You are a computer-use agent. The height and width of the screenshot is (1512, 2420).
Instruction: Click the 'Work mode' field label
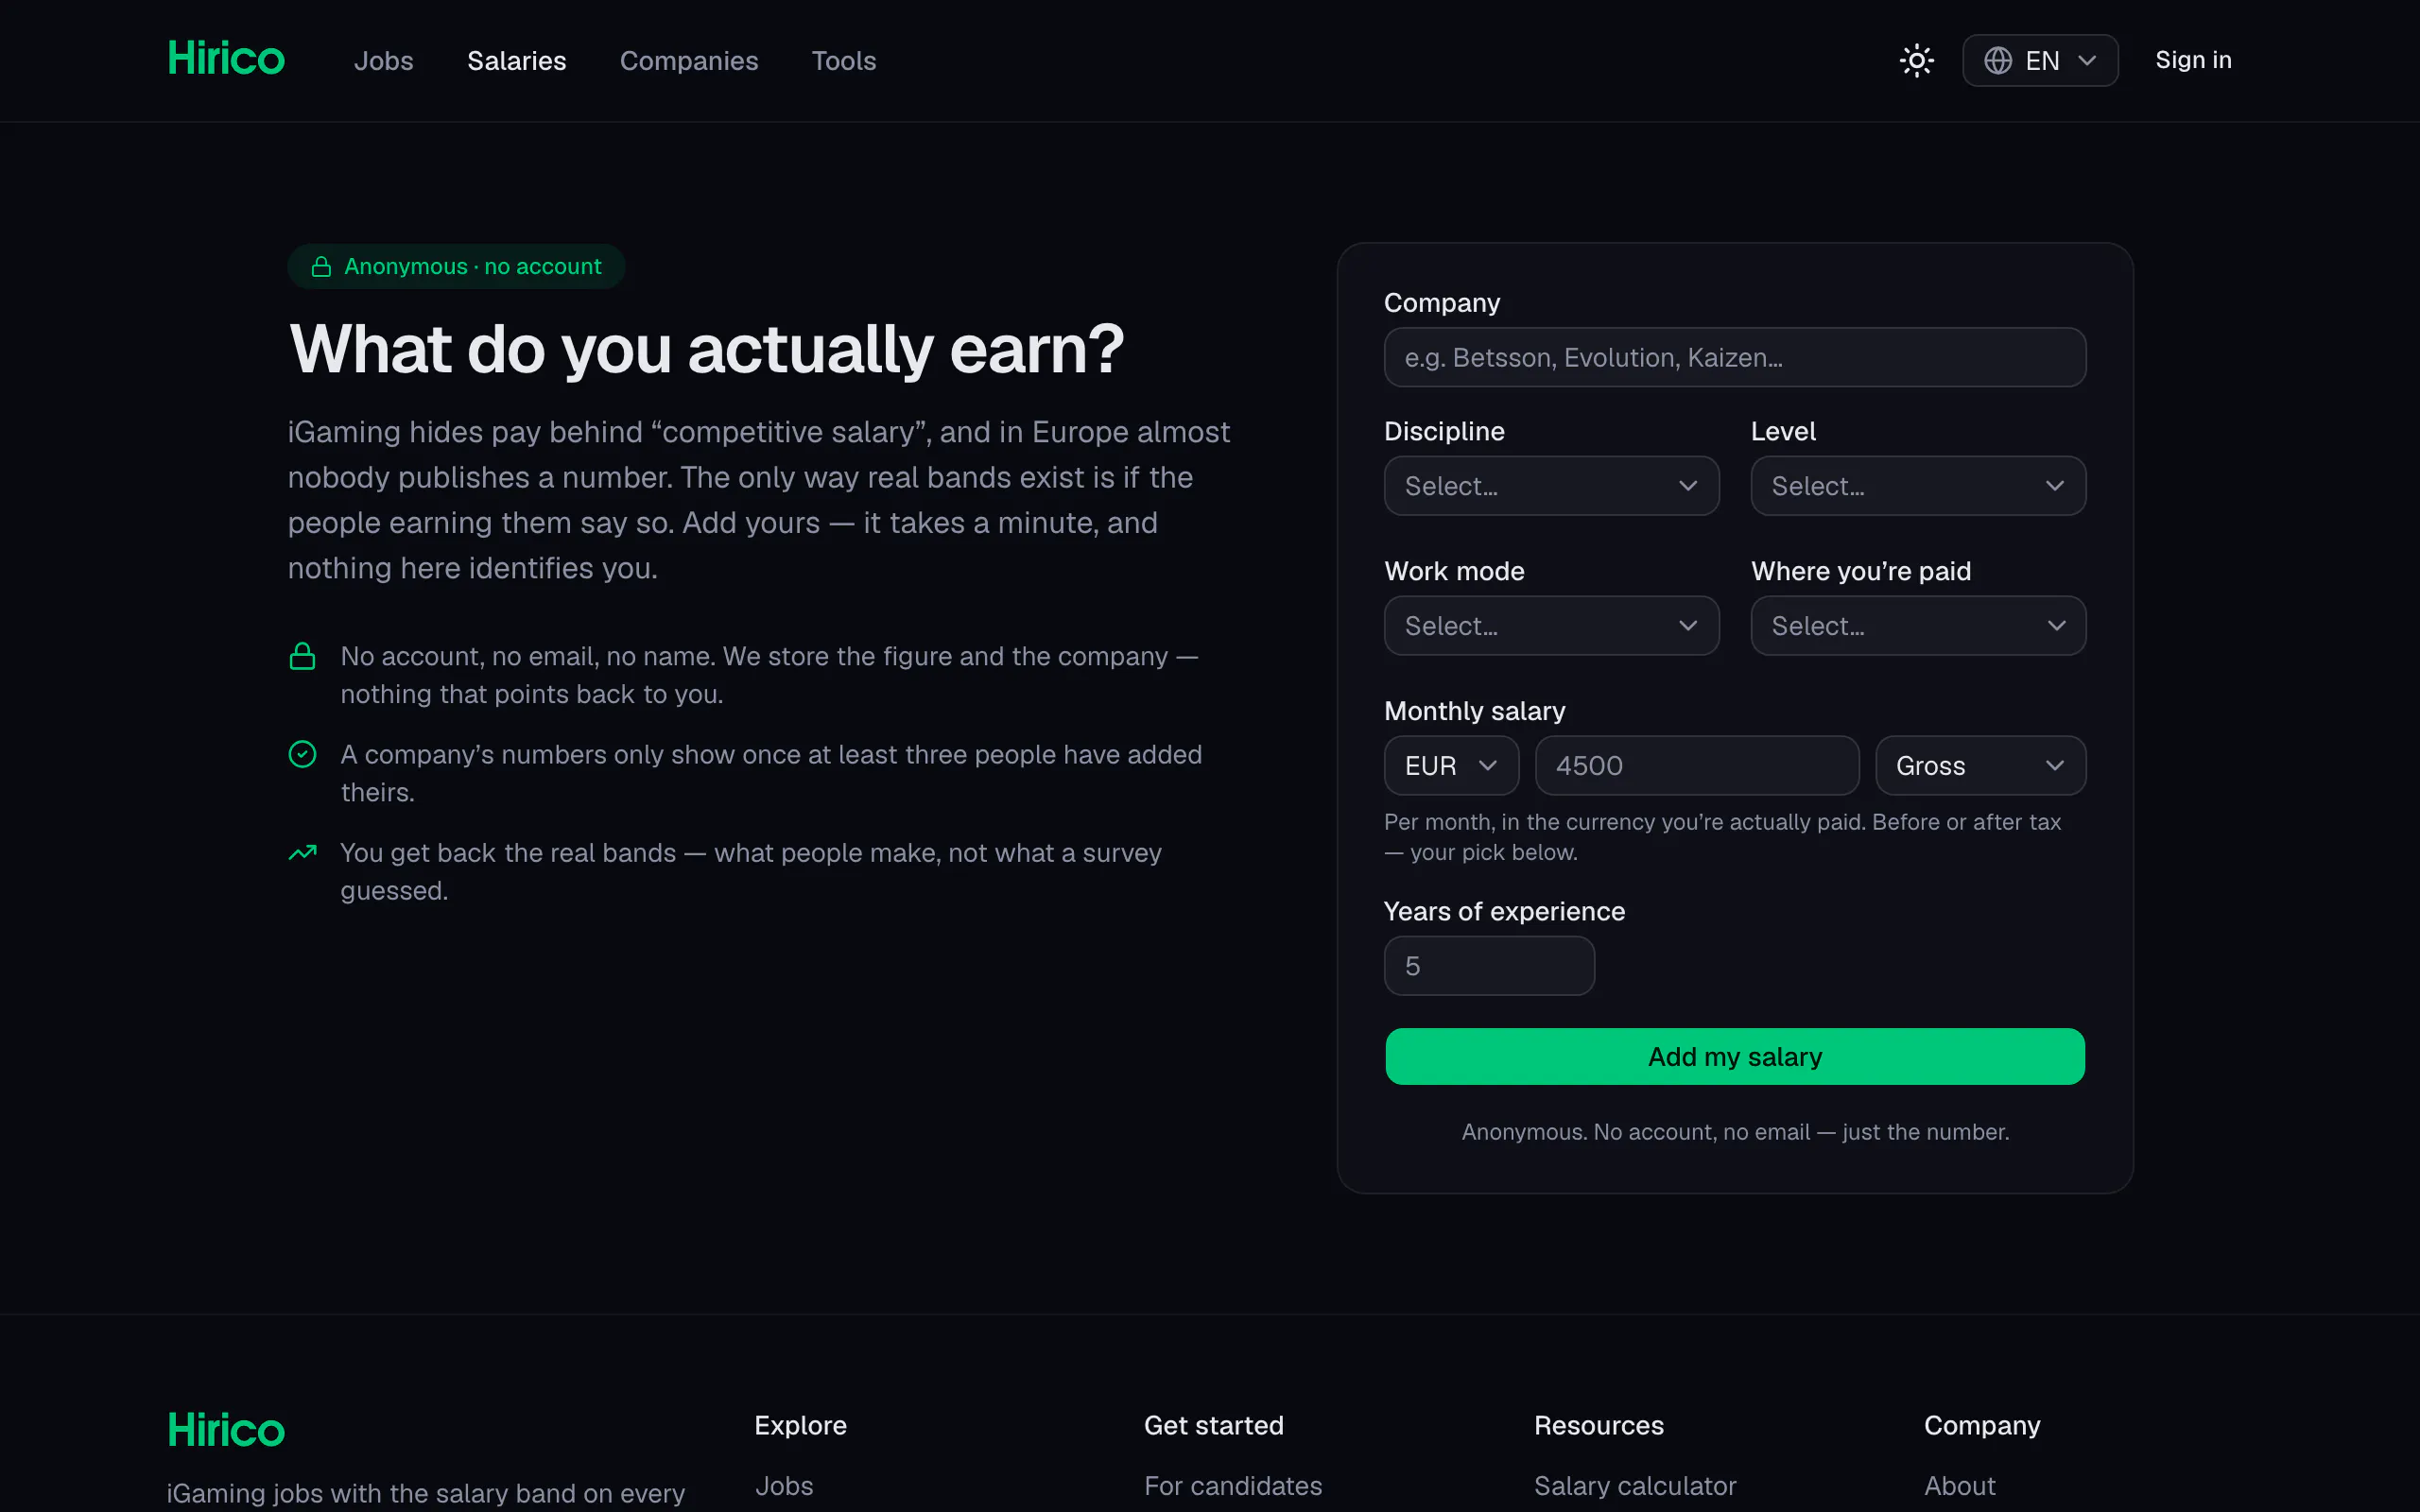point(1454,571)
